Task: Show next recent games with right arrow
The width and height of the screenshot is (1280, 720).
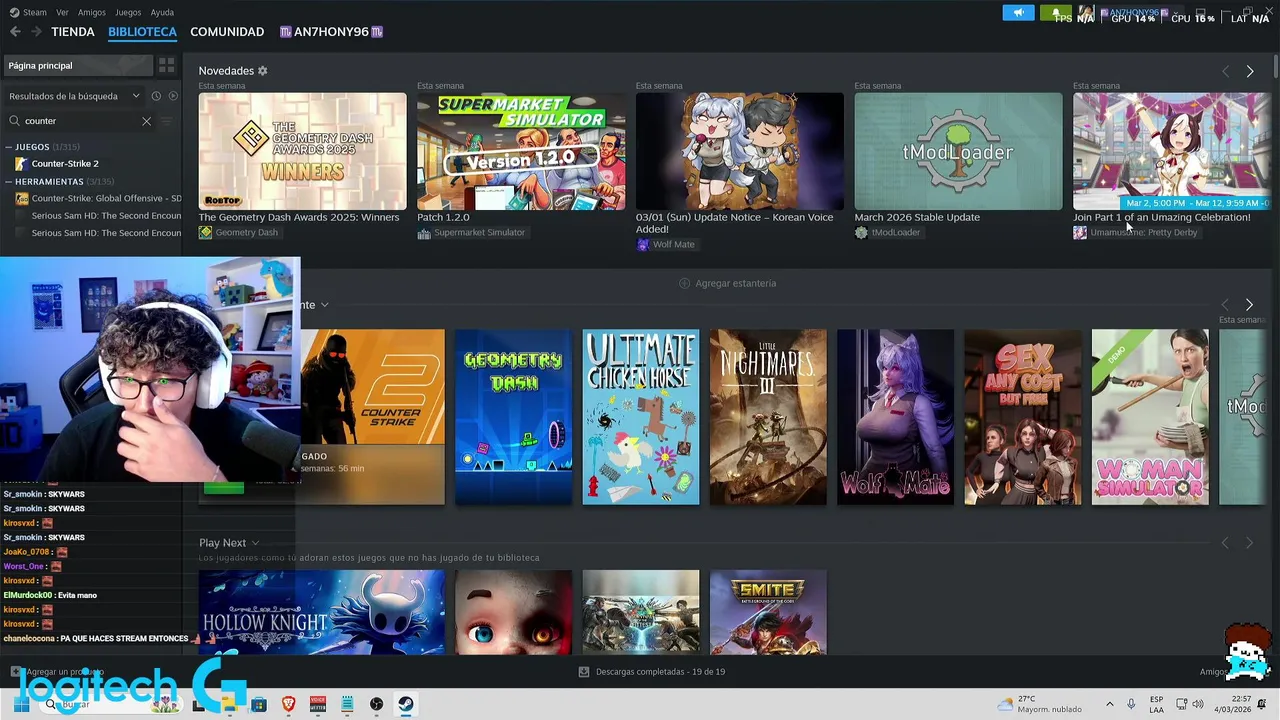Action: click(x=1249, y=304)
